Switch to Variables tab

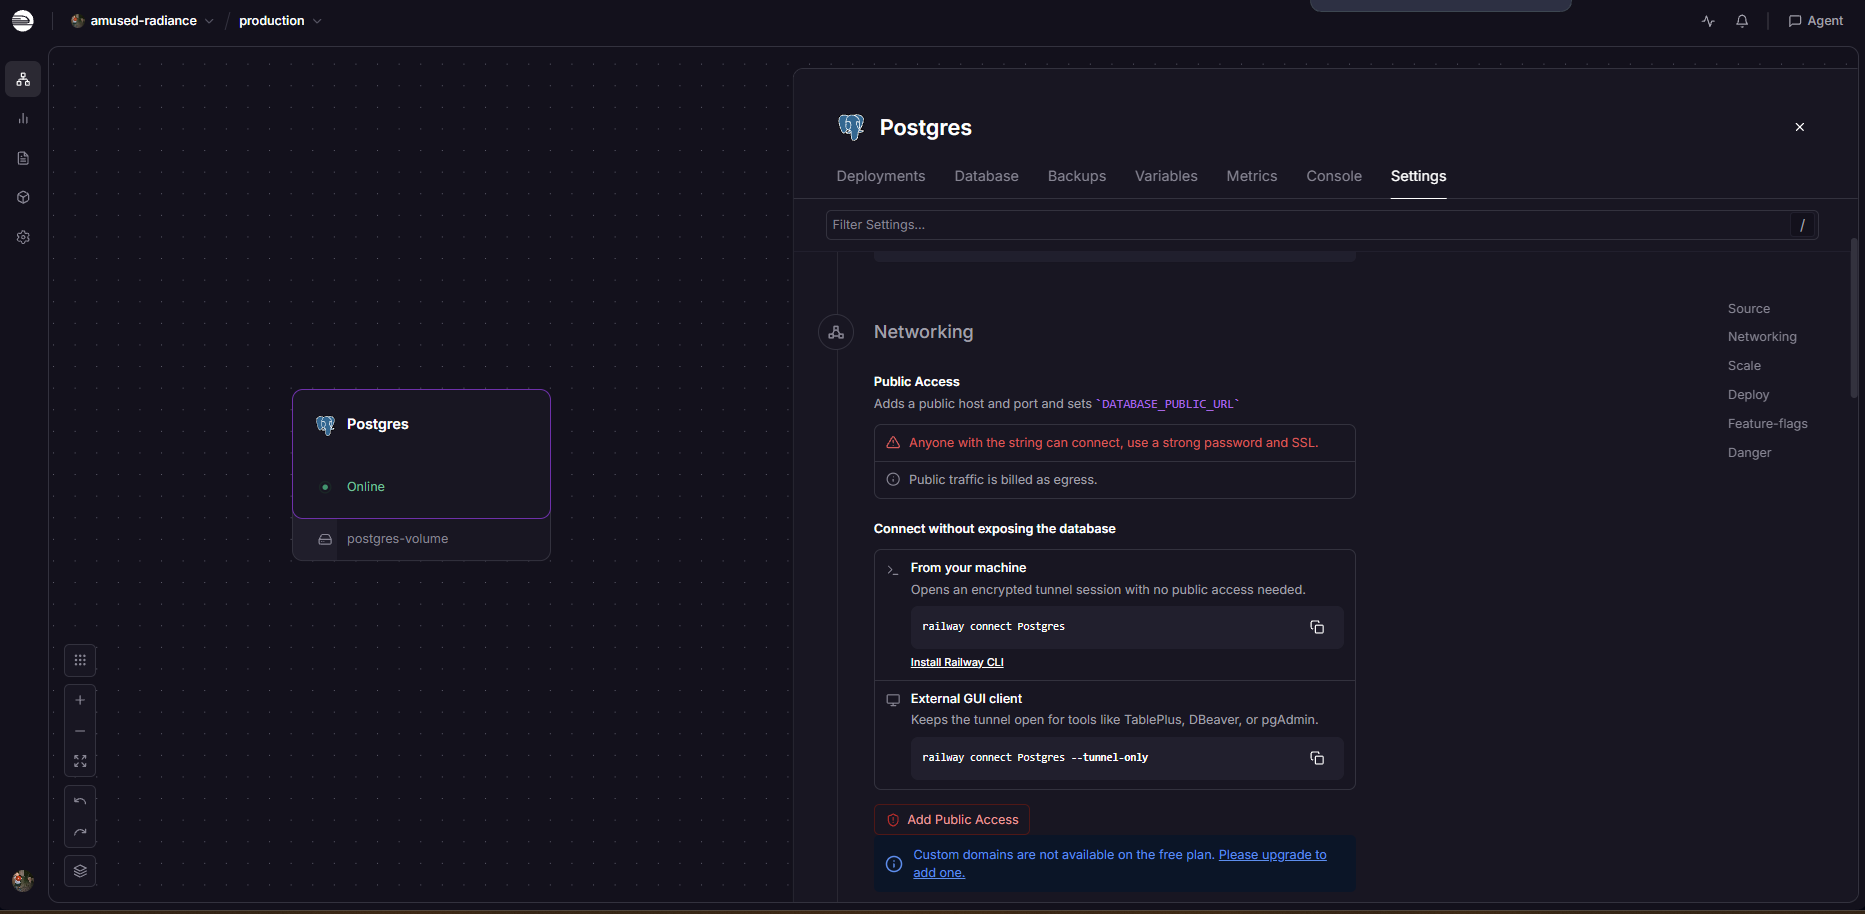pos(1166,176)
